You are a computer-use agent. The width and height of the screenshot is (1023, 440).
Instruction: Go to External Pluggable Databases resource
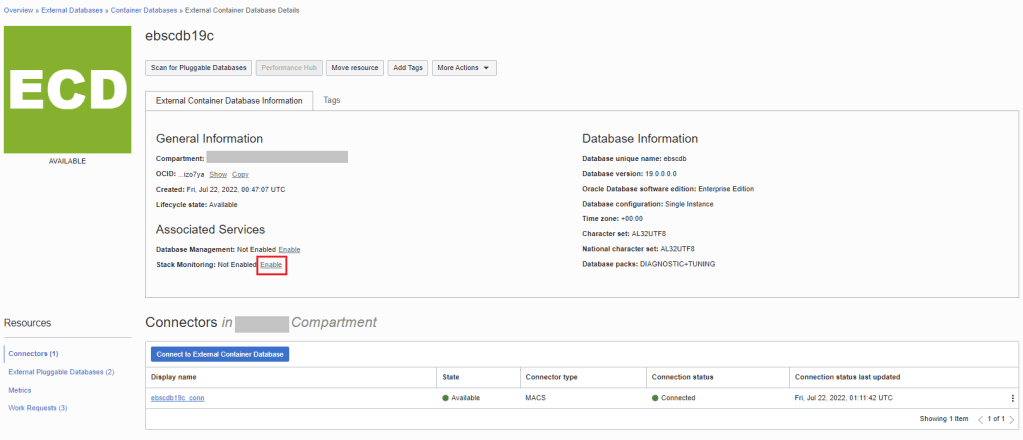[x=60, y=372]
